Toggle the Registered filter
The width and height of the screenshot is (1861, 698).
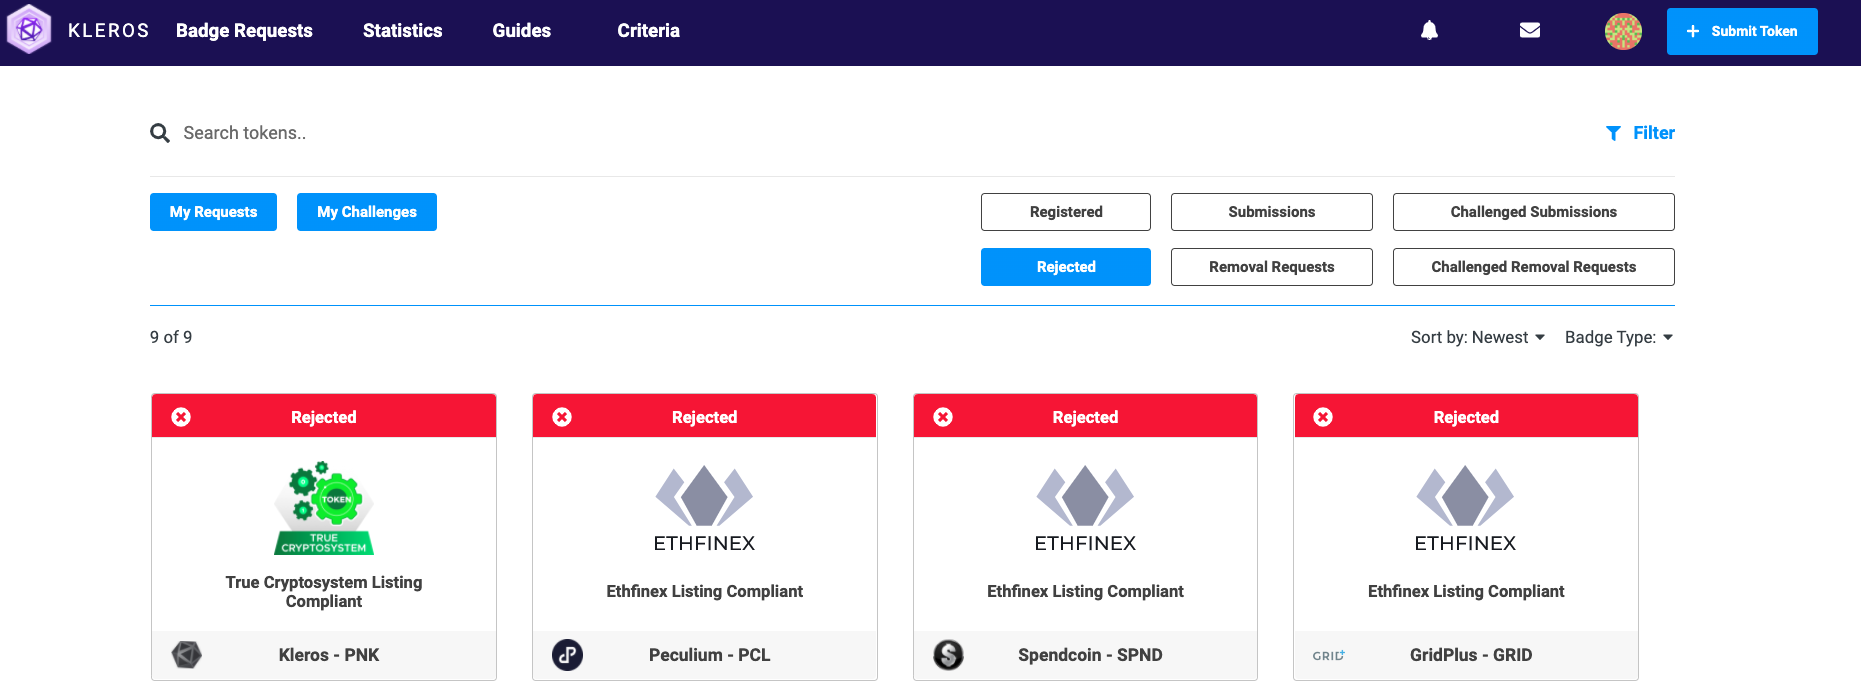click(x=1066, y=212)
